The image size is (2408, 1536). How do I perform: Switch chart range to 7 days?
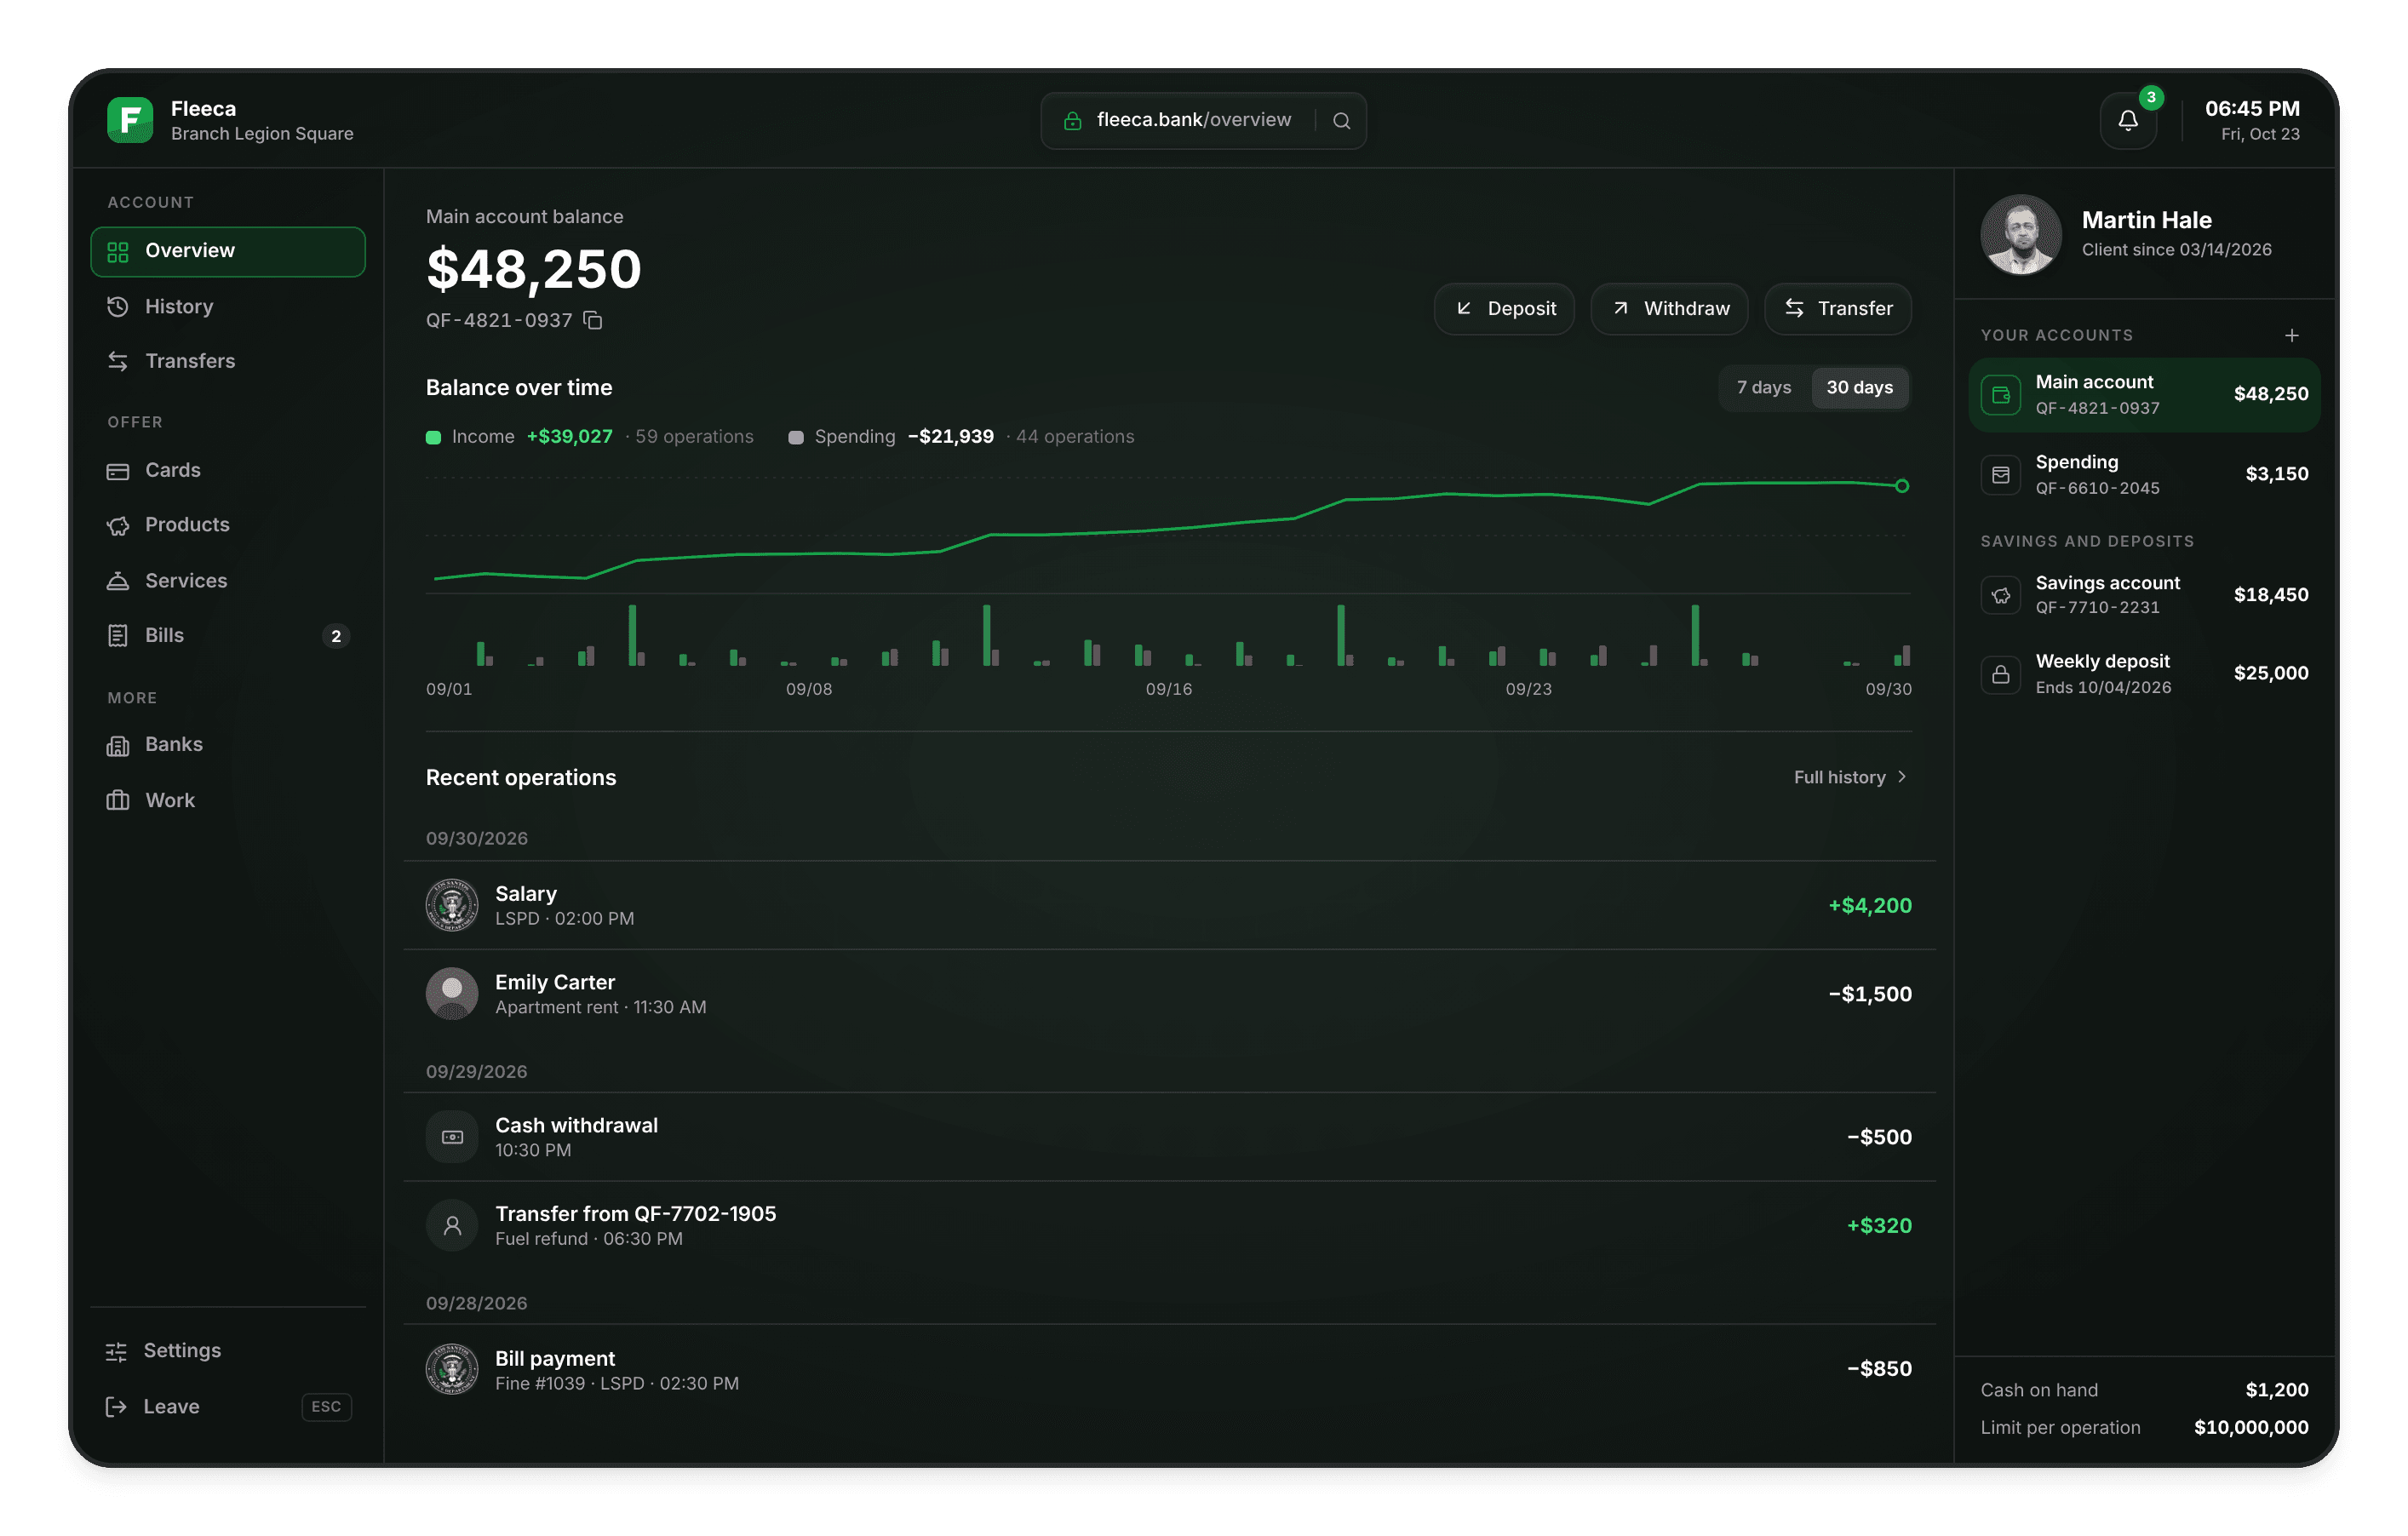1764,388
